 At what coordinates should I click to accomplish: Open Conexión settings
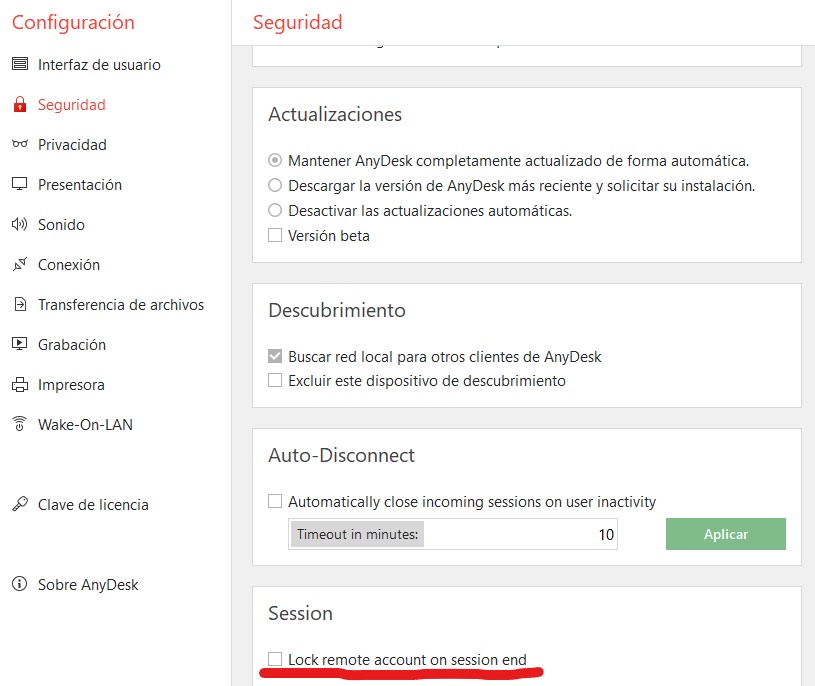pos(69,265)
